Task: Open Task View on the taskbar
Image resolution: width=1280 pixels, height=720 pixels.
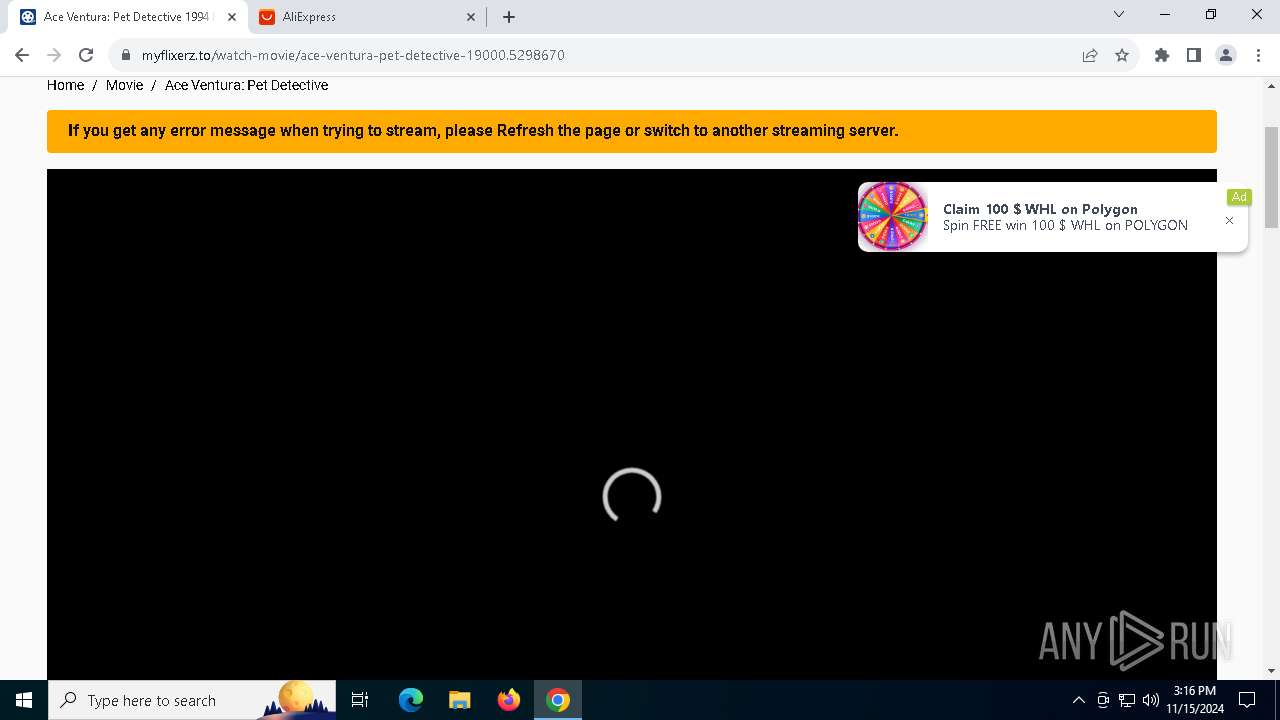Action: tap(360, 700)
